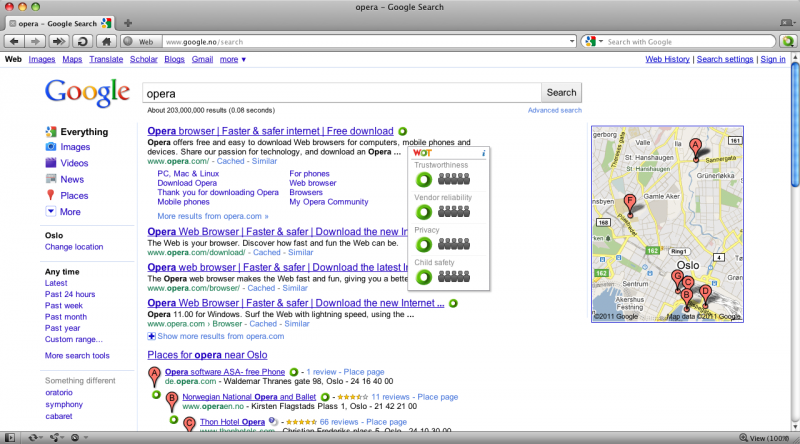Click red pin B next to Norwegian National Opera

[x=172, y=401]
